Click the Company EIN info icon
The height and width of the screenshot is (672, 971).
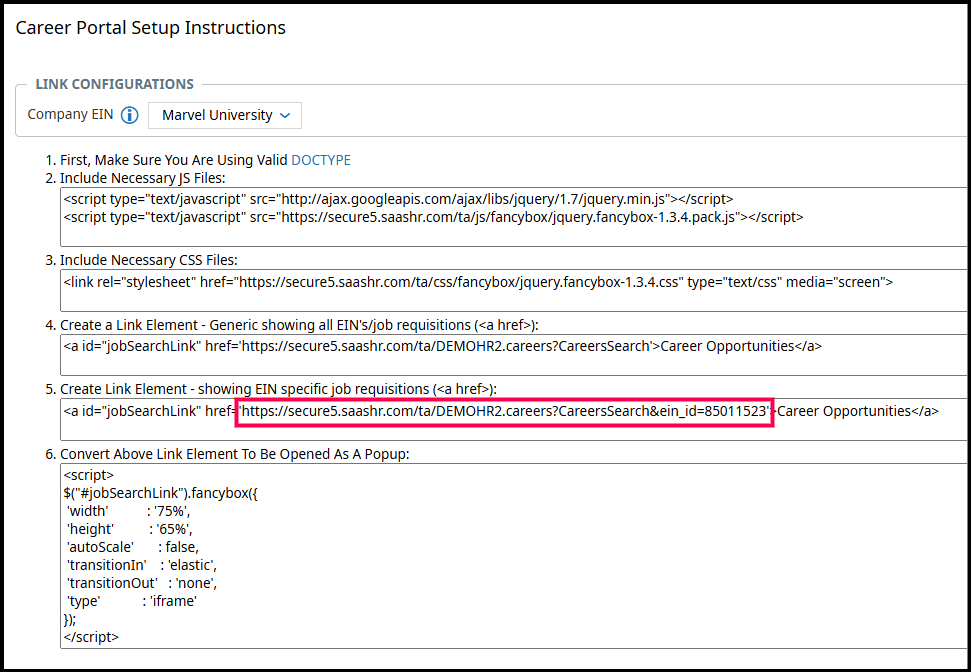[x=129, y=115]
